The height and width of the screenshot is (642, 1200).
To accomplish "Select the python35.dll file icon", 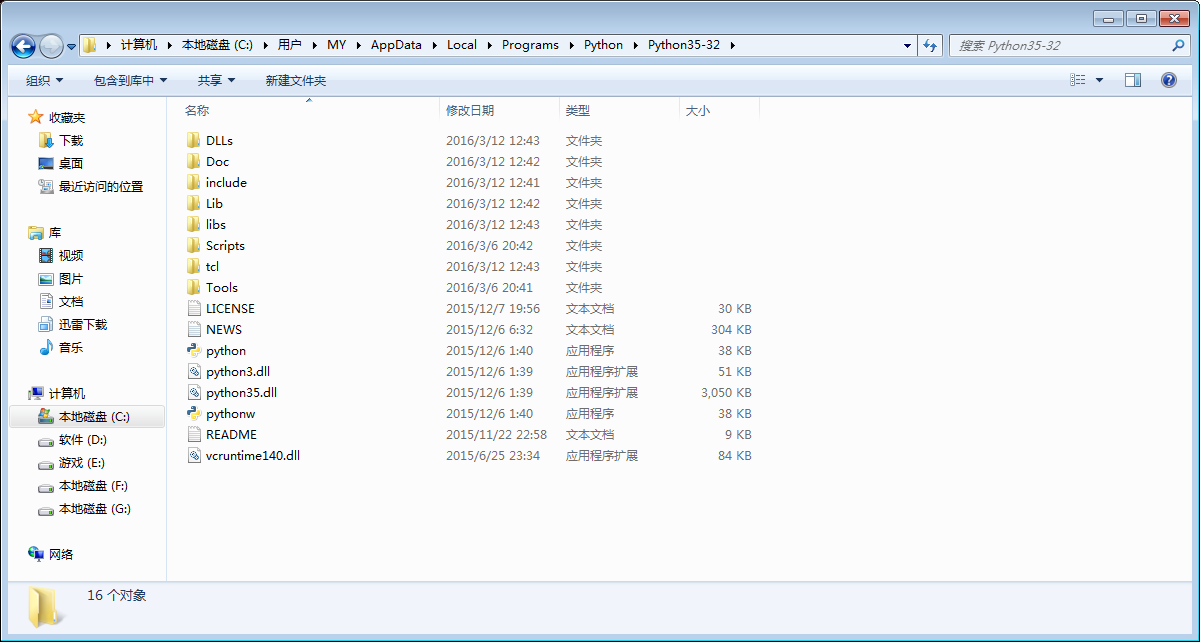I will 195,393.
